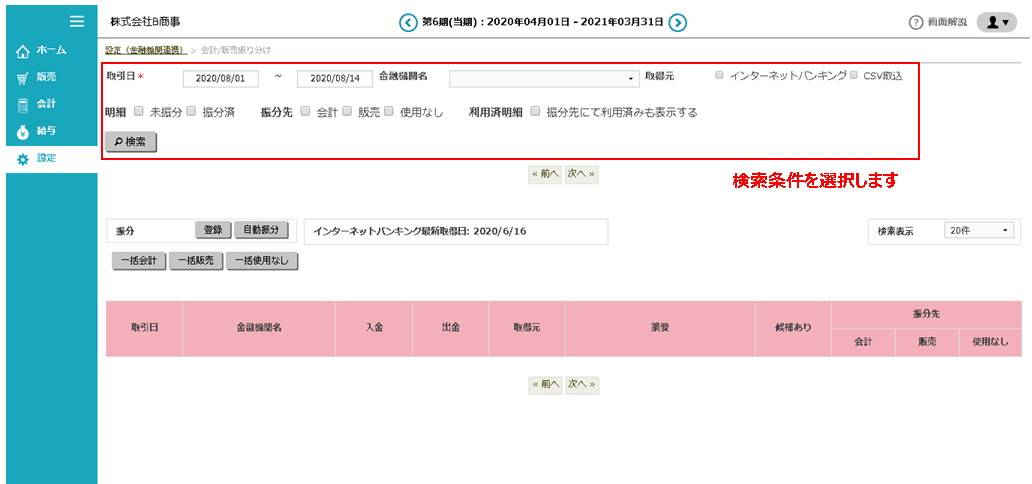The image size is (1032, 484).
Task: Tick the CSV取込 checkbox
Action: click(x=854, y=76)
